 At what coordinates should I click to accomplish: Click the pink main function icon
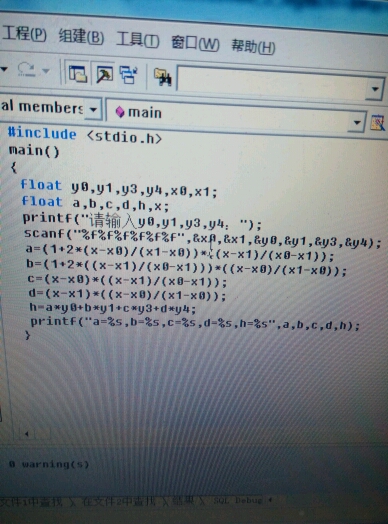click(x=120, y=112)
